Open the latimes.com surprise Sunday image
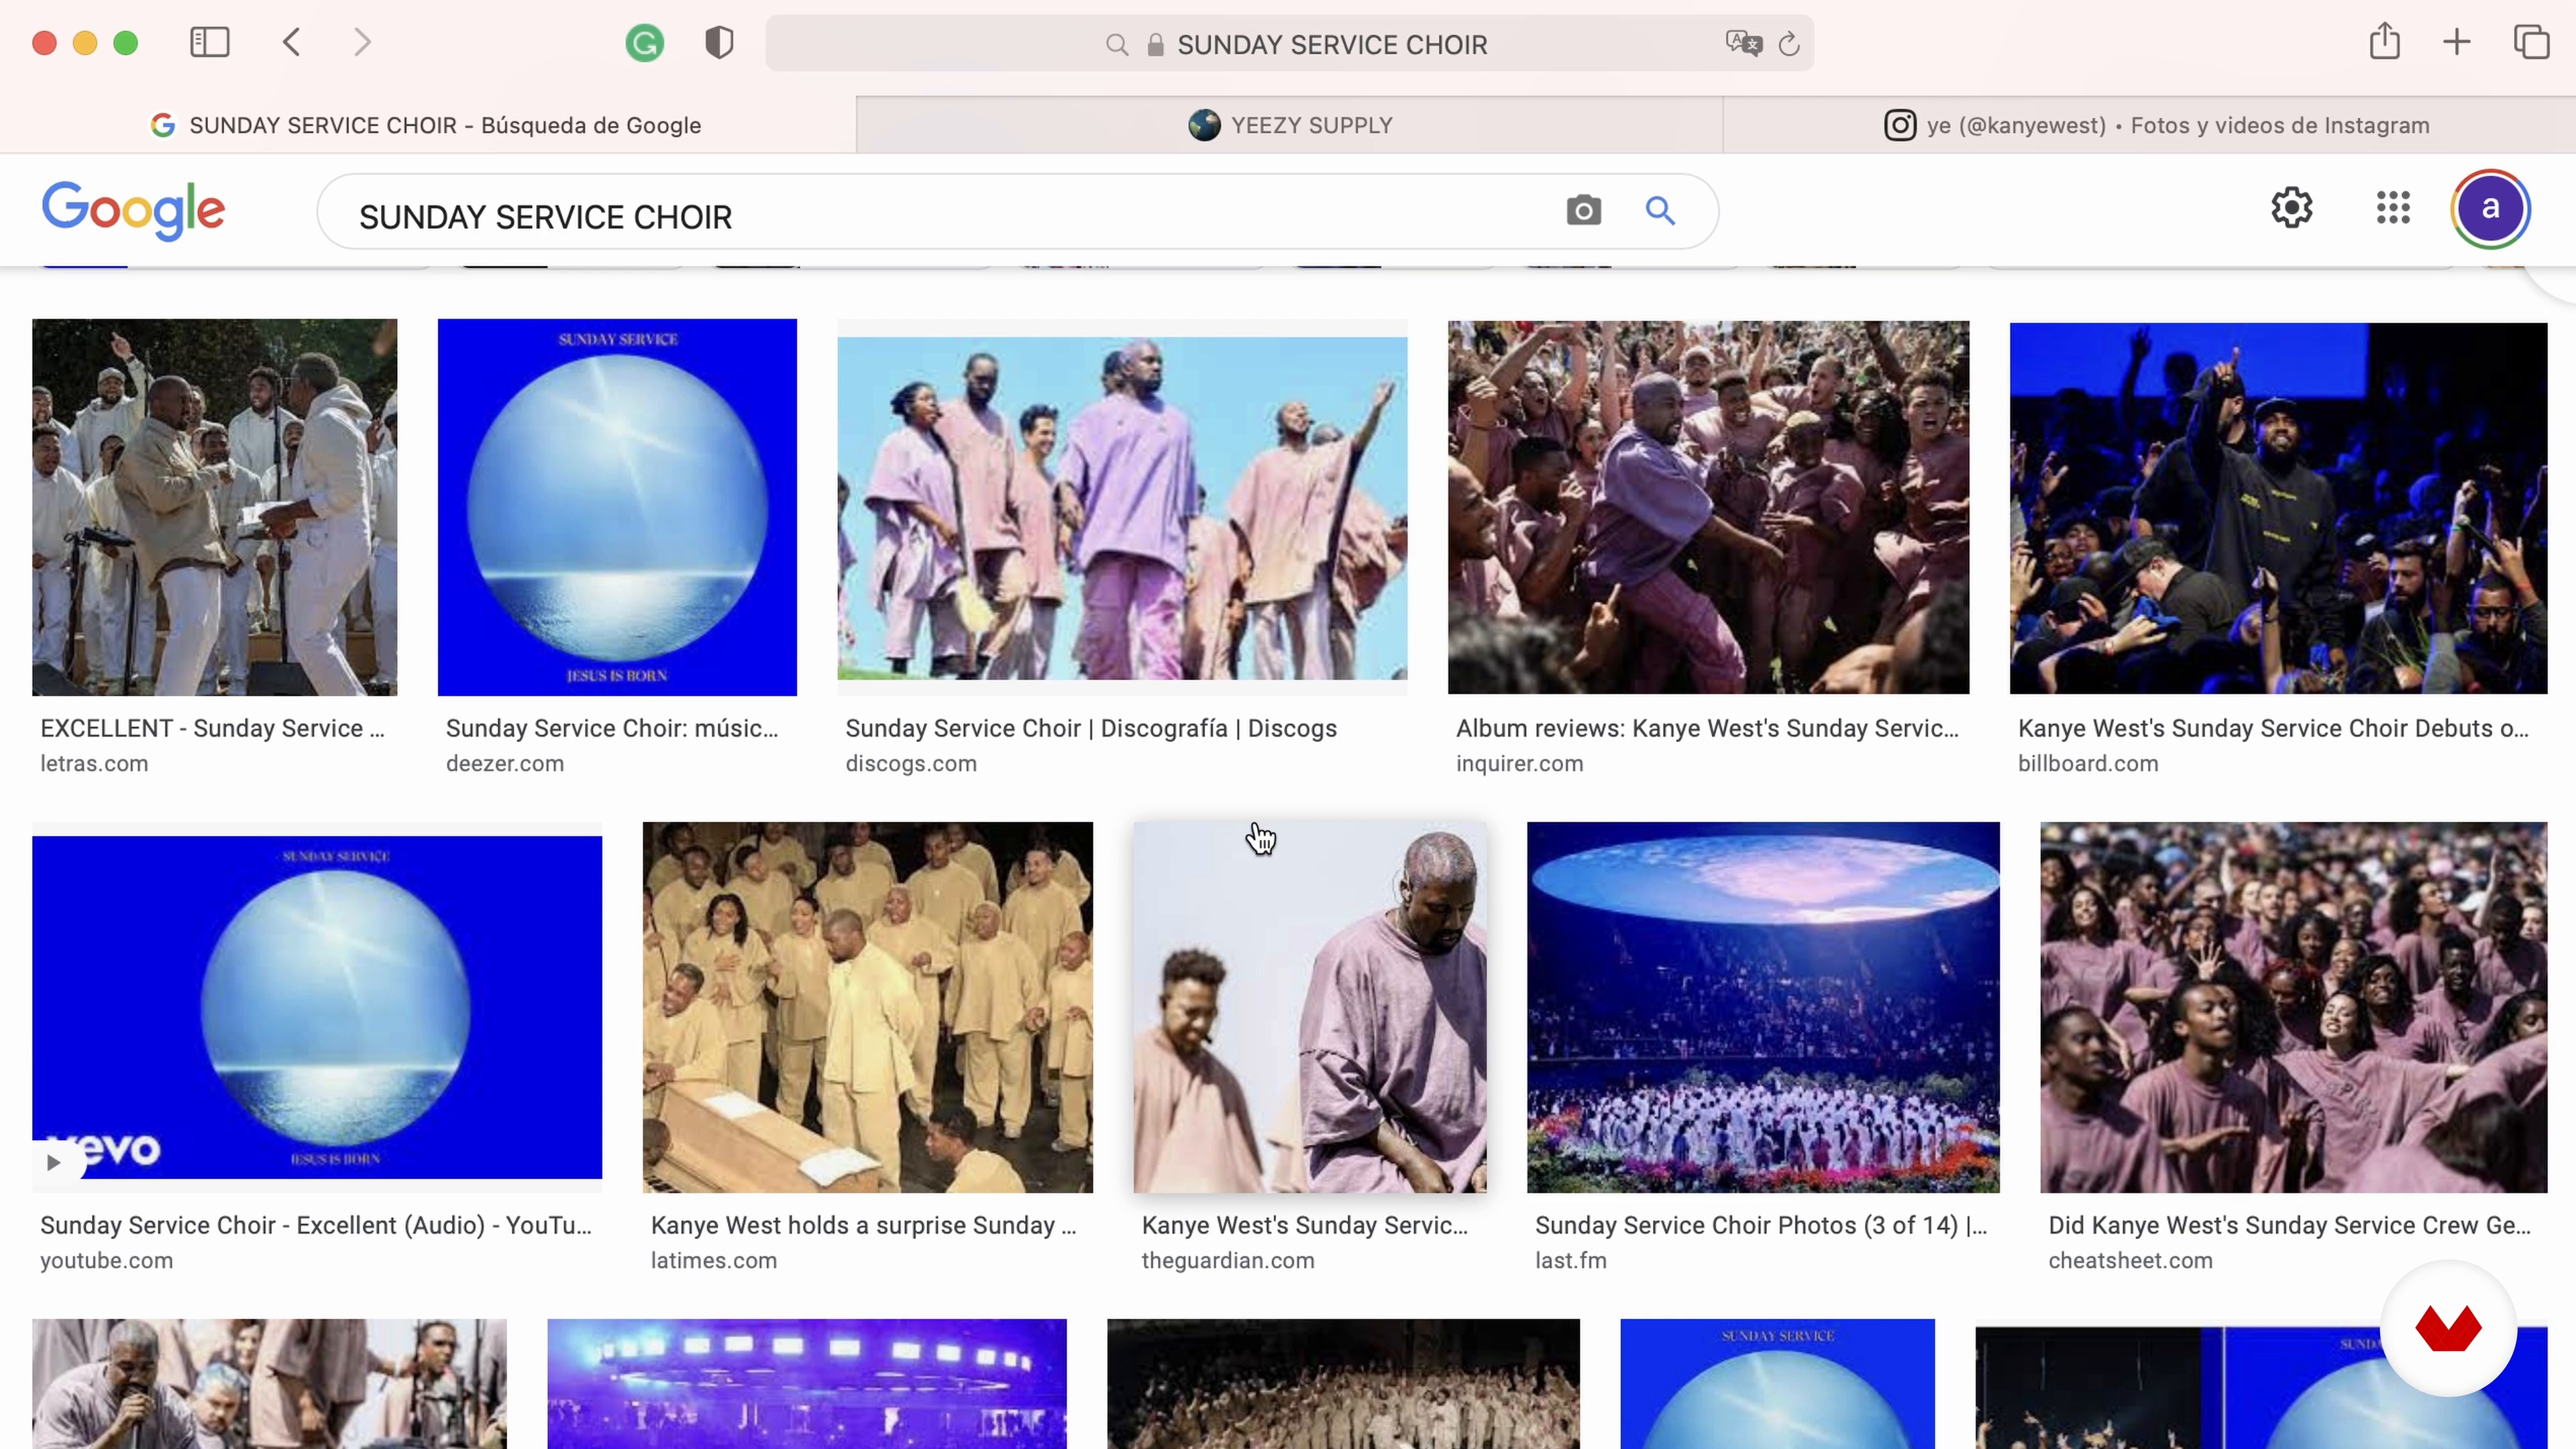The image size is (2576, 1449). [867, 1007]
